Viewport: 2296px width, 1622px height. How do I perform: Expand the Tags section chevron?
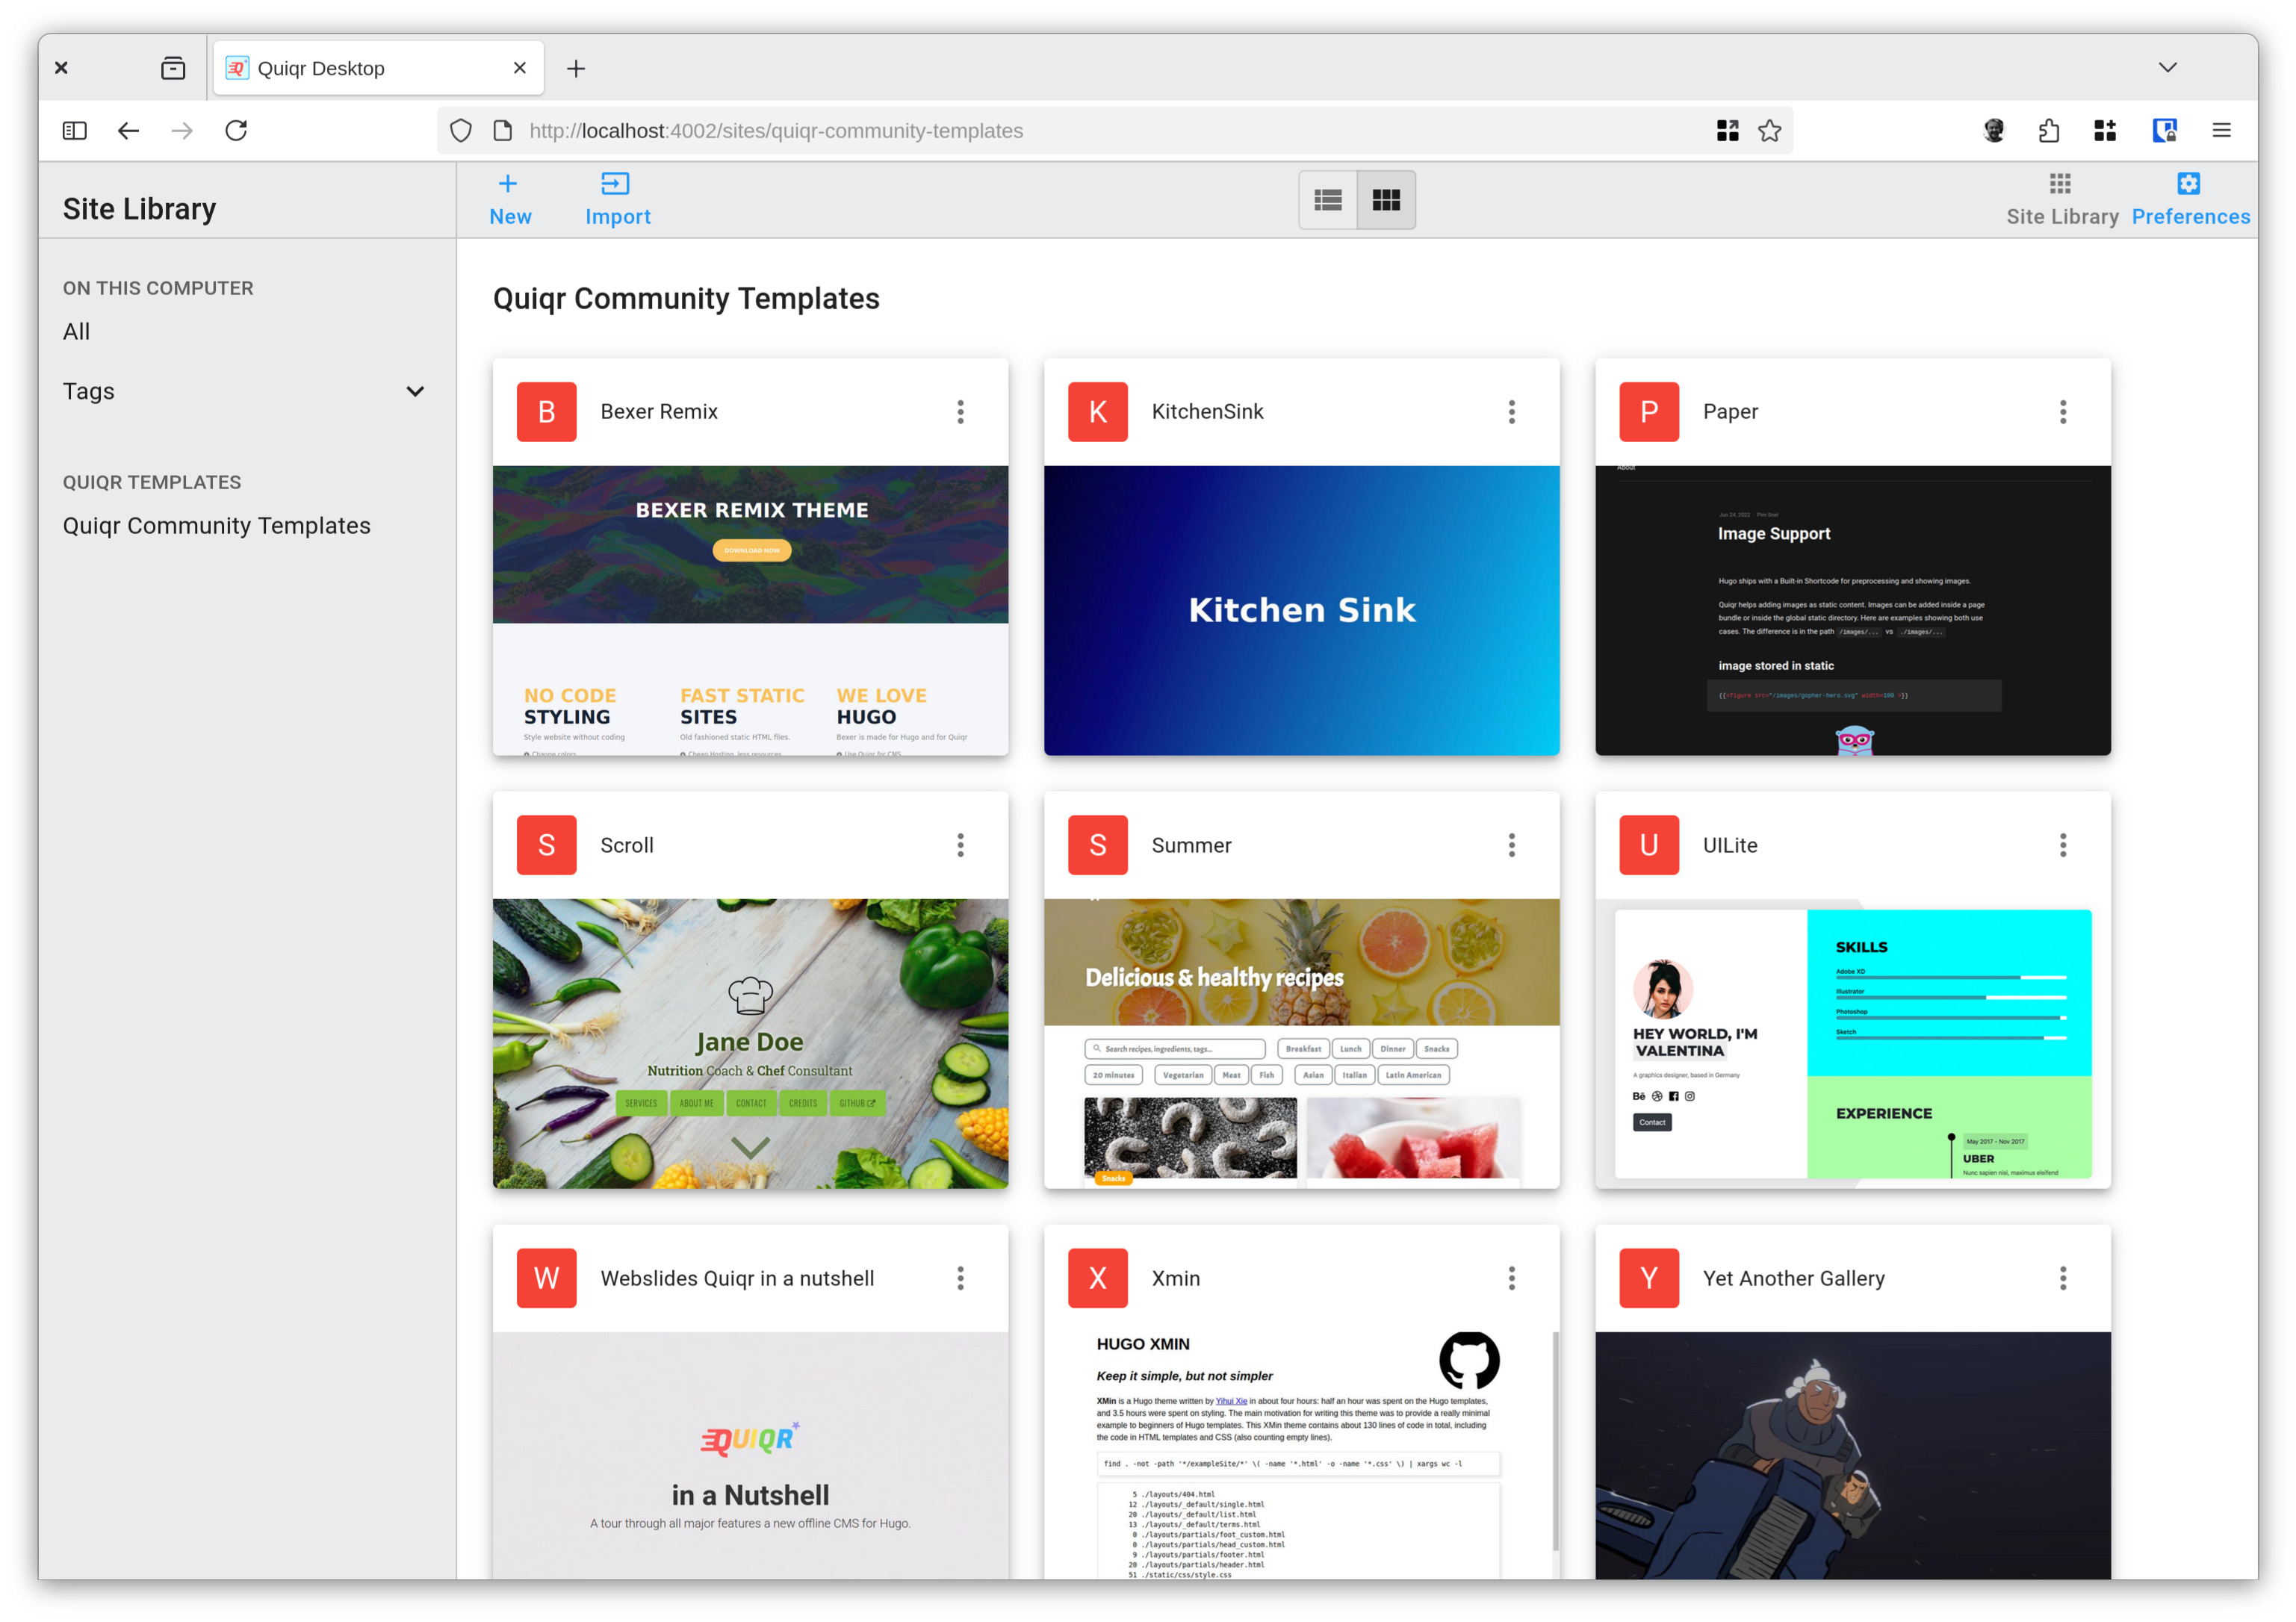click(x=415, y=392)
